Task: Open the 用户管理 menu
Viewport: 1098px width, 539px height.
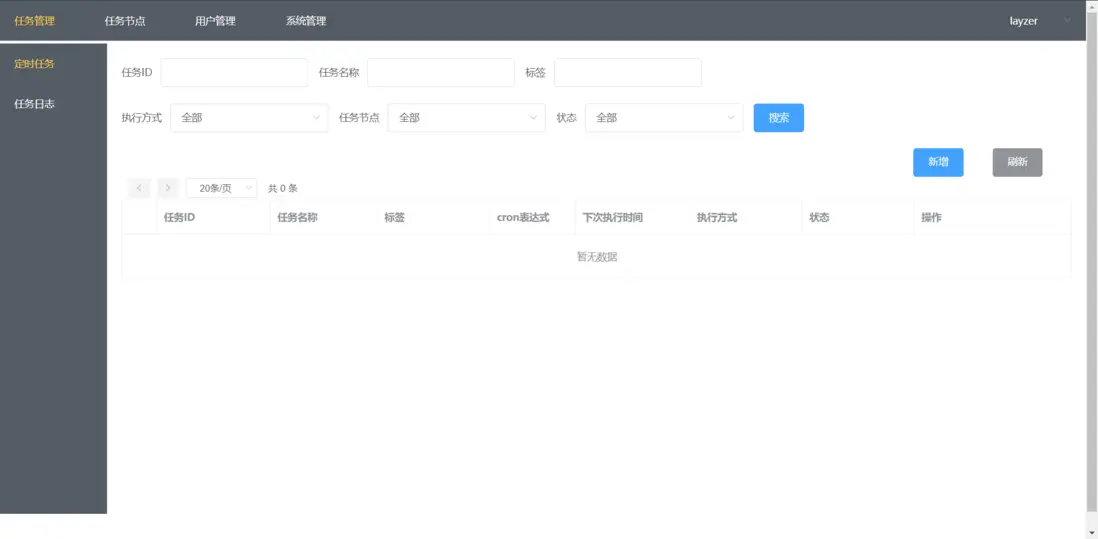Action: [215, 21]
